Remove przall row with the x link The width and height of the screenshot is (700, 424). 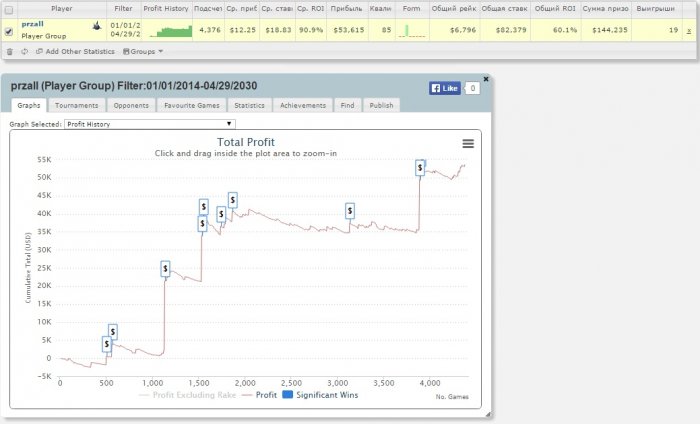[689, 30]
